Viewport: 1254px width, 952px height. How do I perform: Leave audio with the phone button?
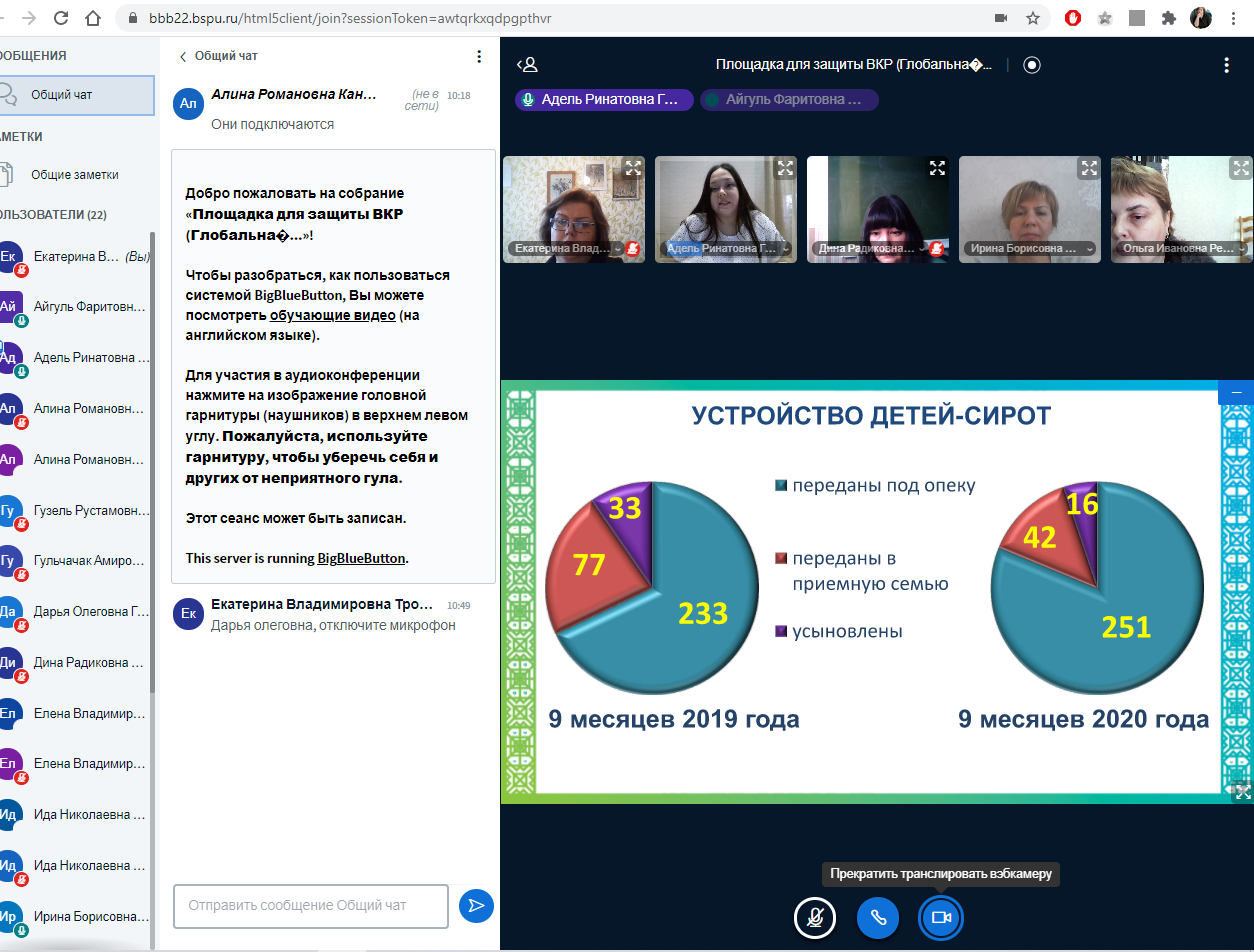tap(878, 917)
